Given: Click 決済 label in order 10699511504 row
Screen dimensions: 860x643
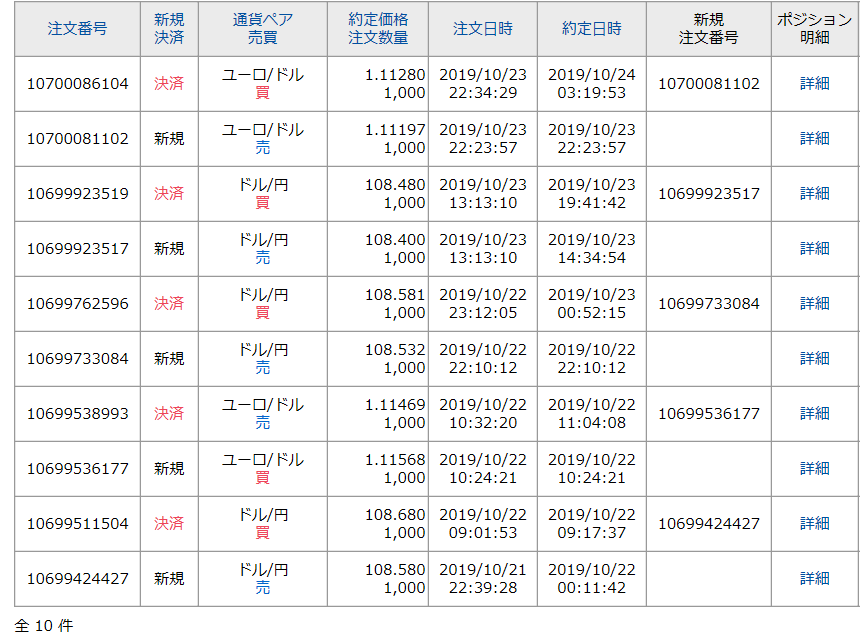Looking at the screenshot, I should coord(169,523).
